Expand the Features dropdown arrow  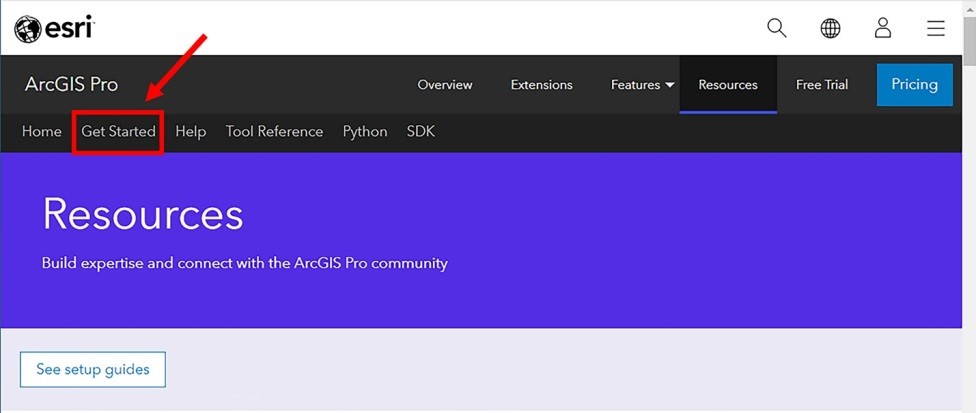[670, 85]
